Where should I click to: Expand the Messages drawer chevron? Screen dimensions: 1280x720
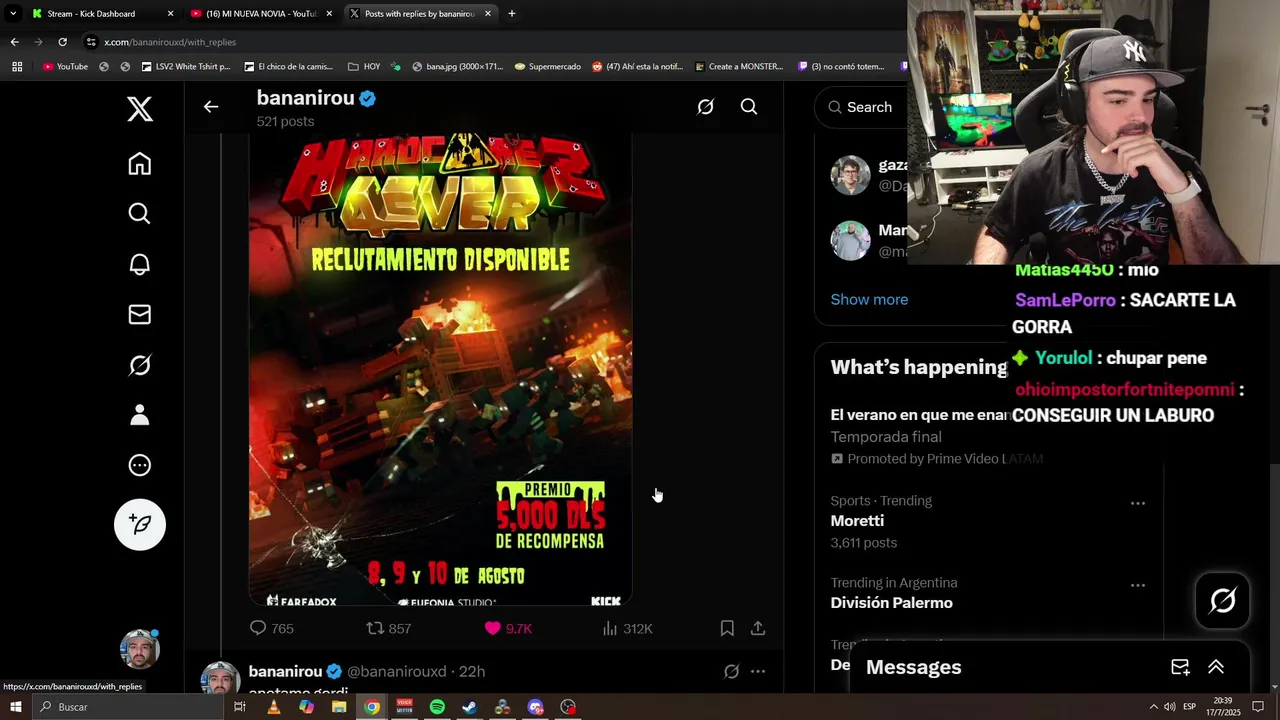(1216, 667)
